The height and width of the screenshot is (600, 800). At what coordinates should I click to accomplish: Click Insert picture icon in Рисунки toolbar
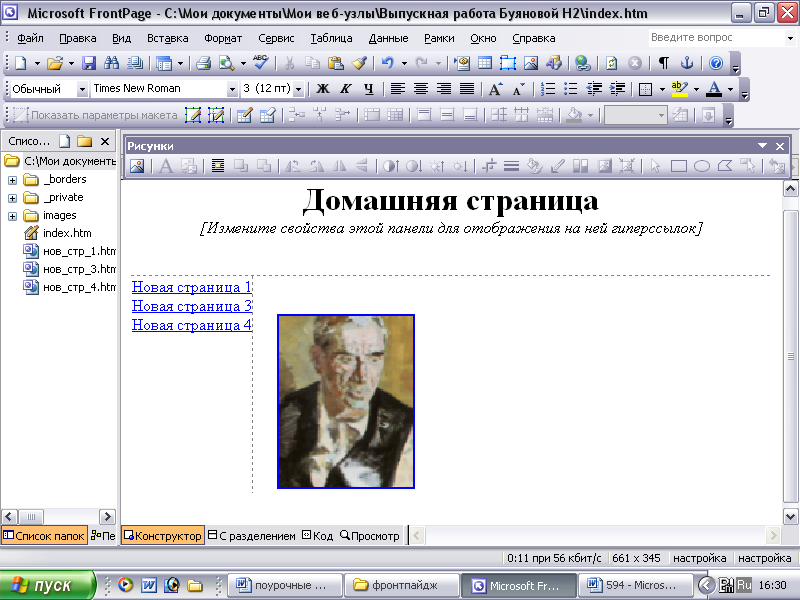point(137,166)
